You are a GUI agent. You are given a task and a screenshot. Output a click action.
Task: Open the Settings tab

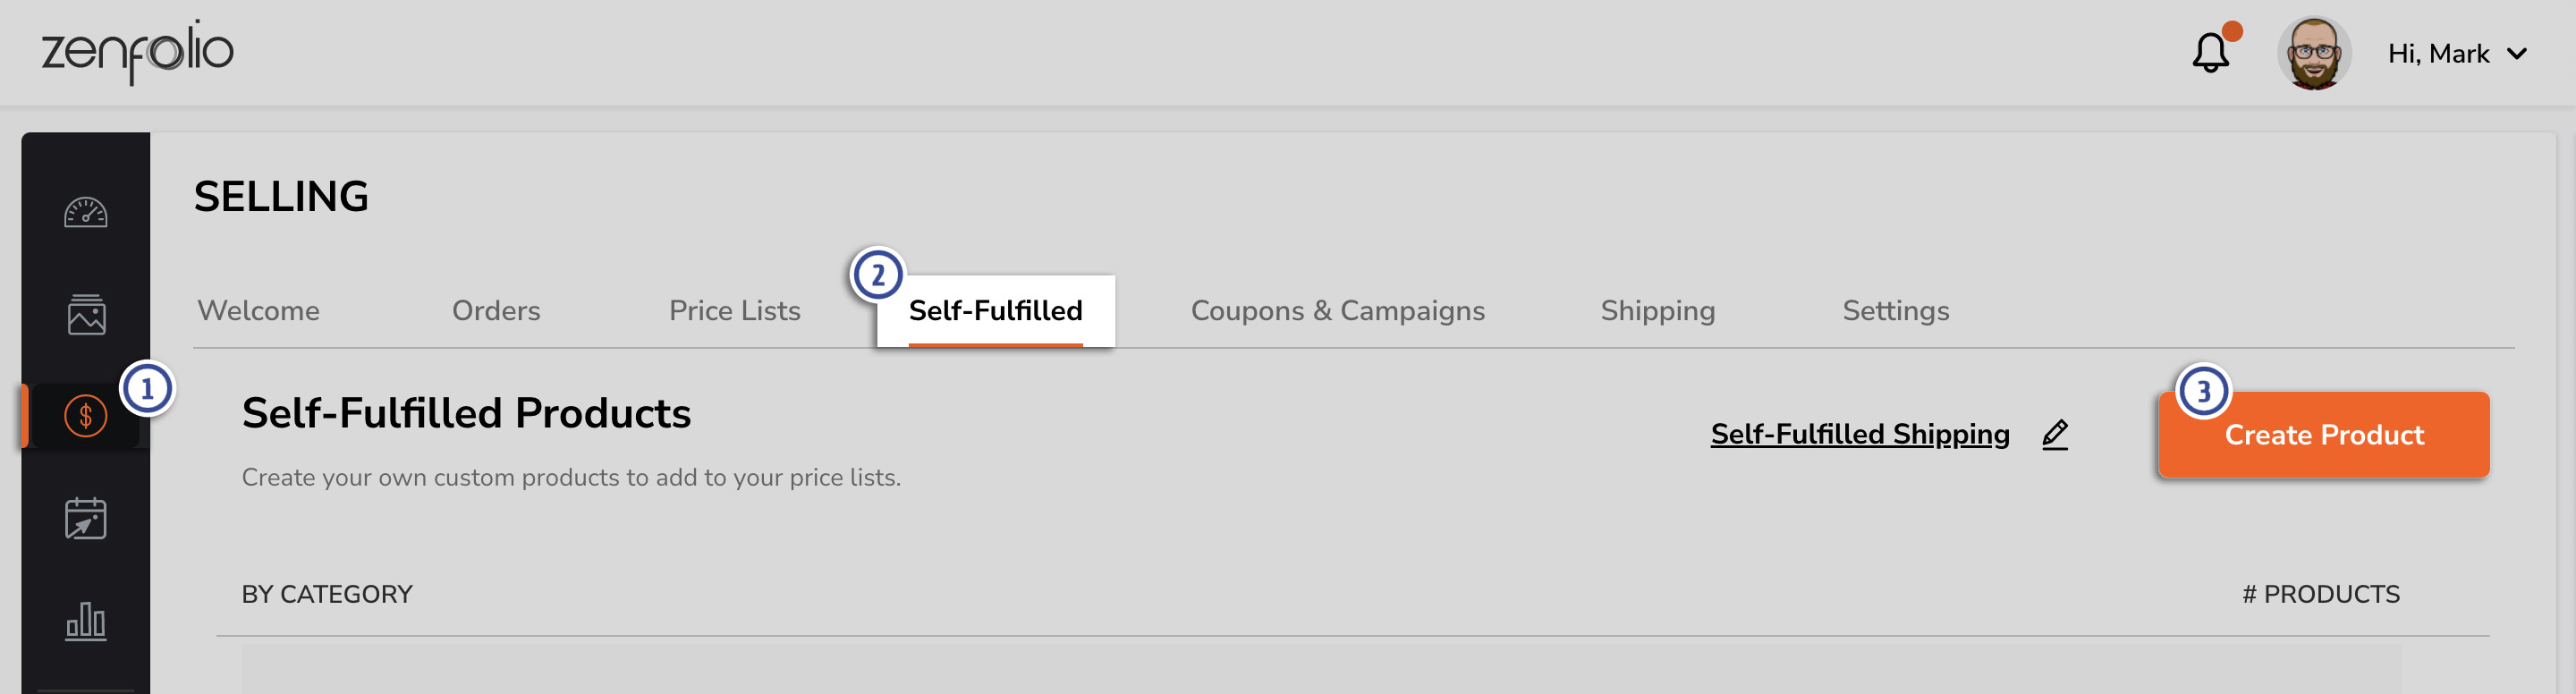pyautogui.click(x=1896, y=310)
